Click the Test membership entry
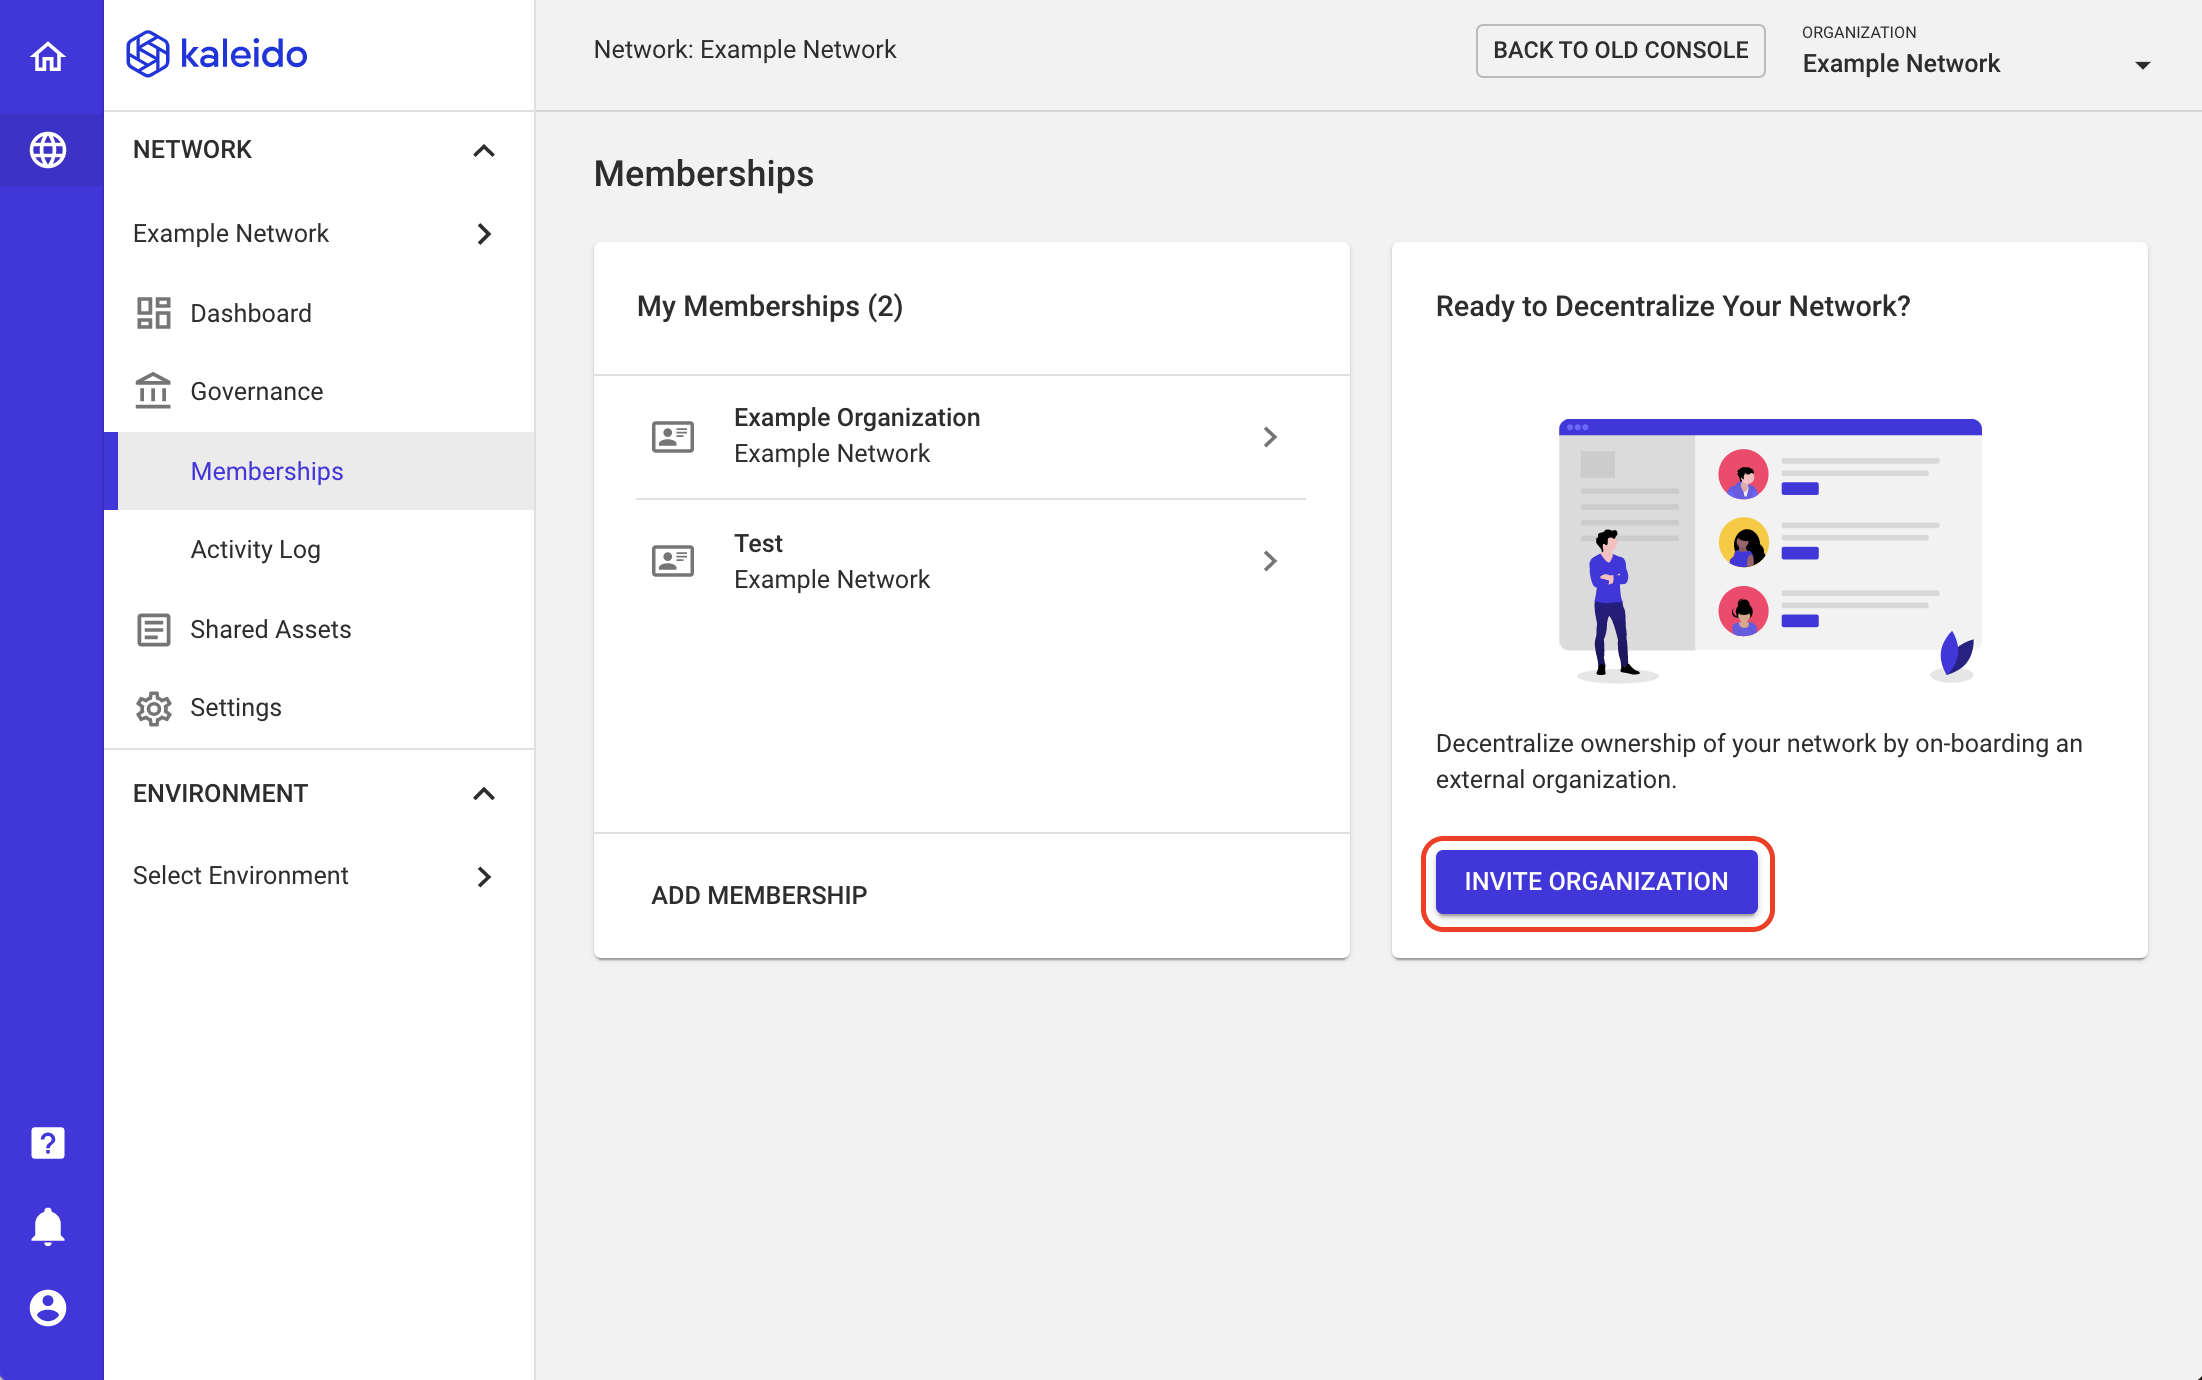This screenshot has height=1380, width=2202. click(970, 560)
